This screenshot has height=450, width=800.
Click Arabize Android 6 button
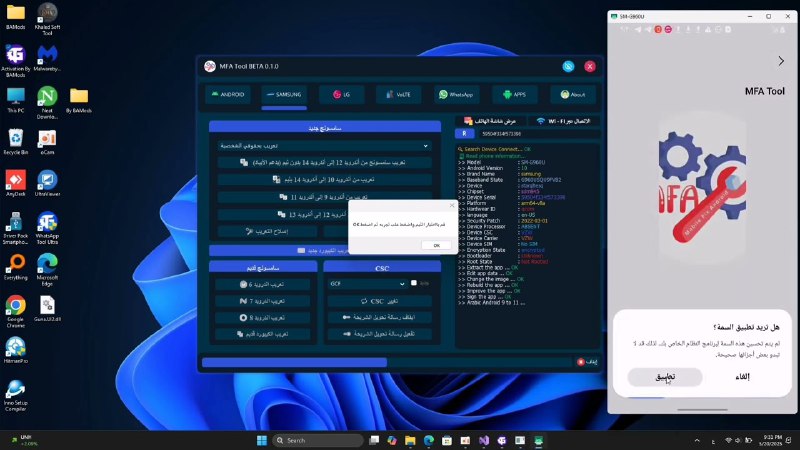[262, 284]
